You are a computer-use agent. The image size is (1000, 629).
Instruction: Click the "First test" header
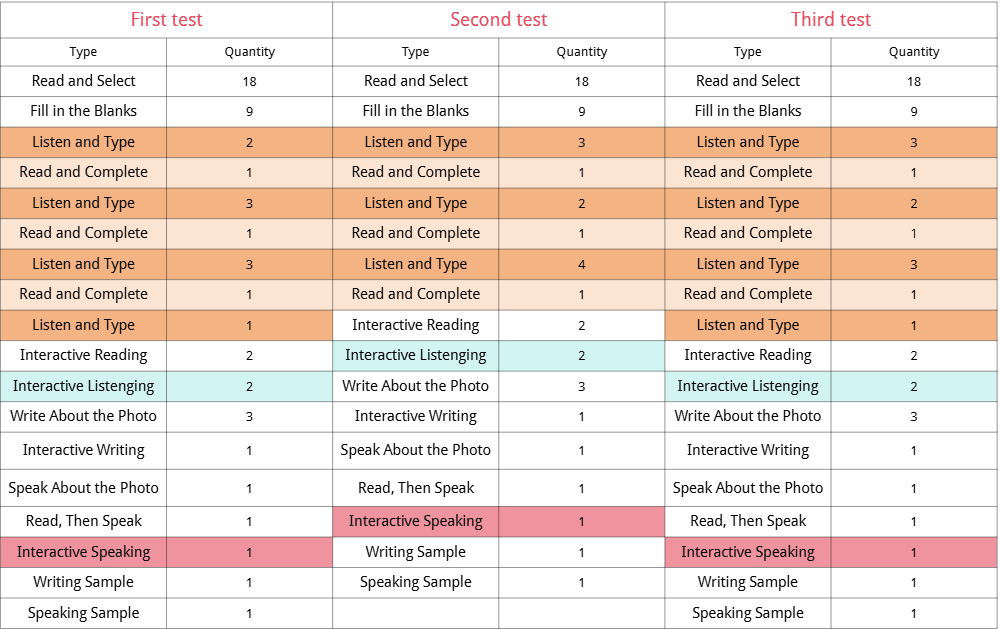(x=166, y=20)
